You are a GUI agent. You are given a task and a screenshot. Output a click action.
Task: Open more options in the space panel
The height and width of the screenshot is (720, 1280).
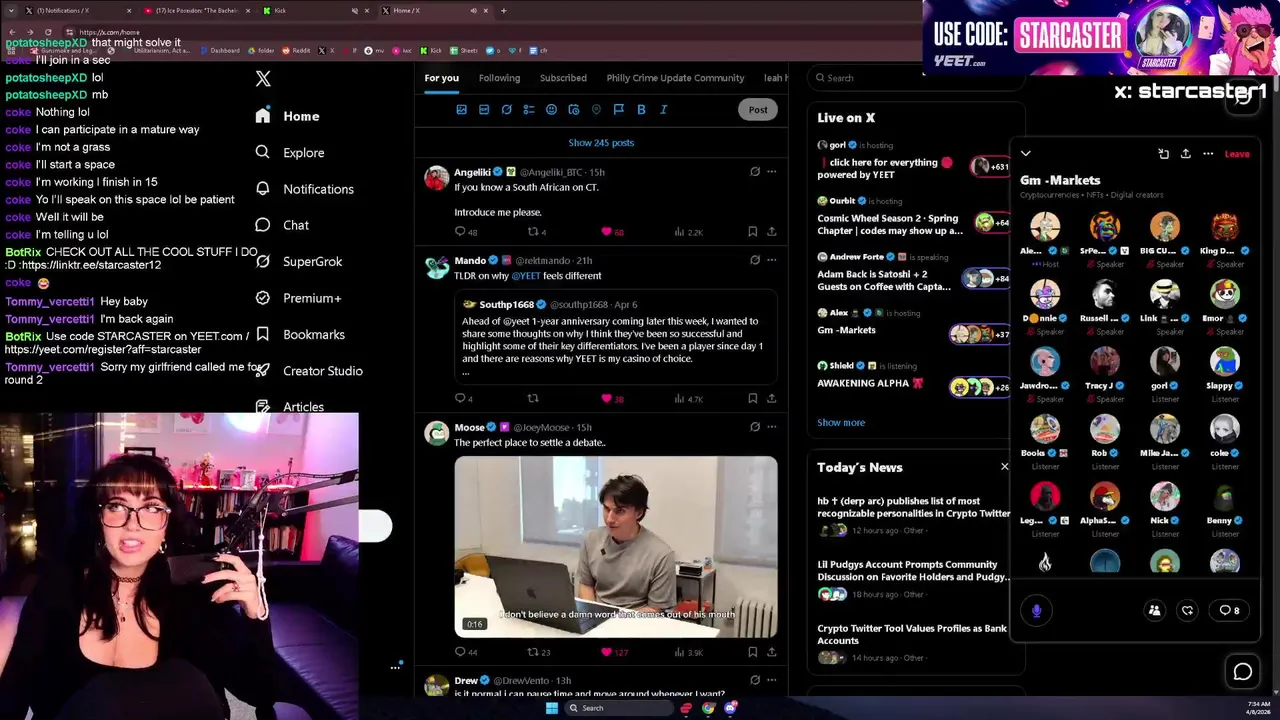(1208, 154)
